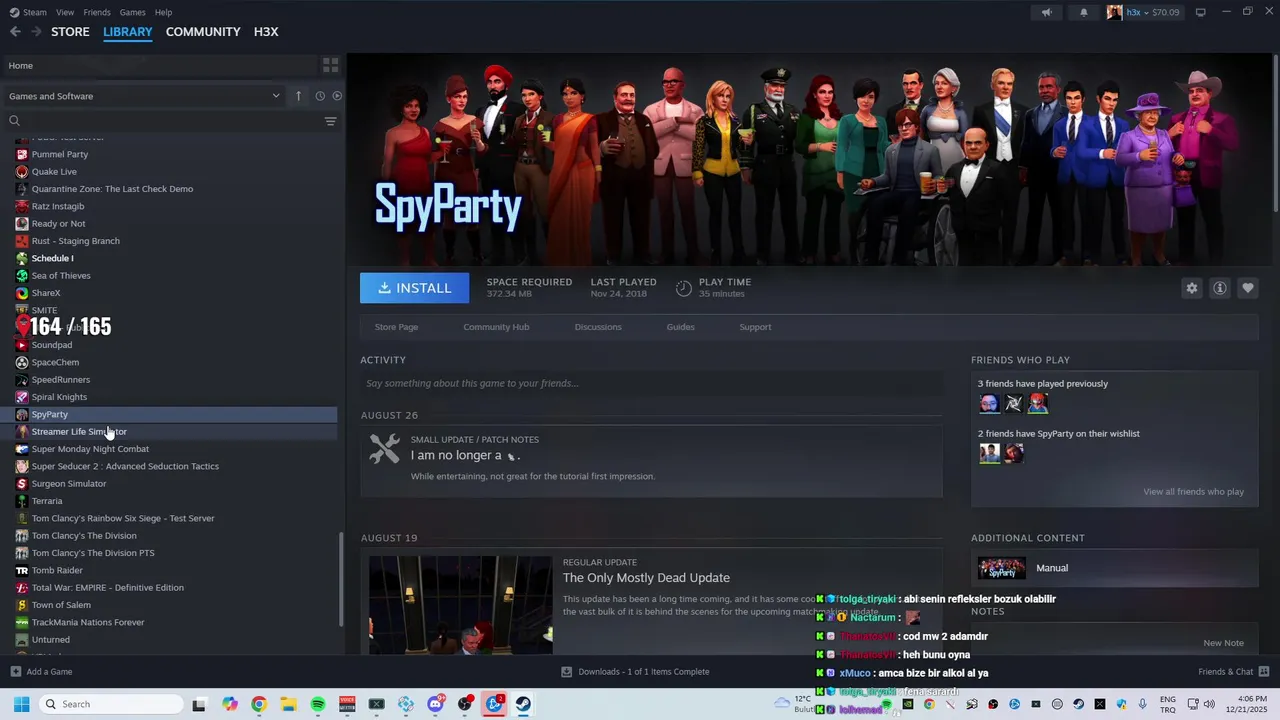Open SpyParty manage settings gear
The width and height of the screenshot is (1280, 720).
click(x=1191, y=288)
